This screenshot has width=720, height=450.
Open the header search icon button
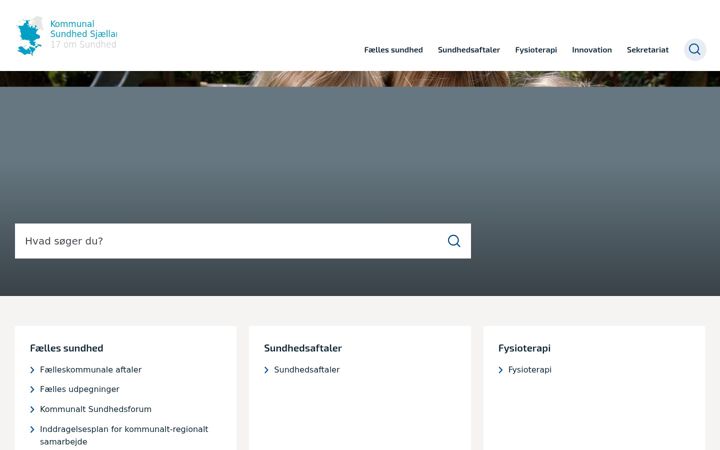pyautogui.click(x=695, y=50)
